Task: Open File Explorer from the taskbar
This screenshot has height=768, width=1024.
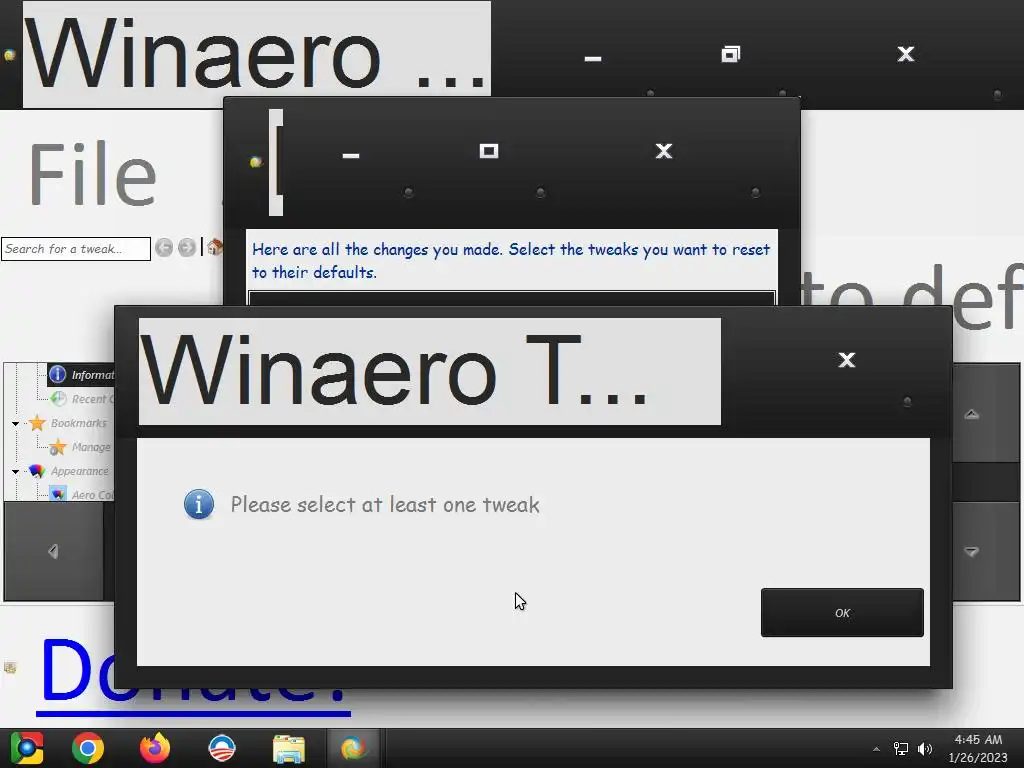Action: coord(289,748)
